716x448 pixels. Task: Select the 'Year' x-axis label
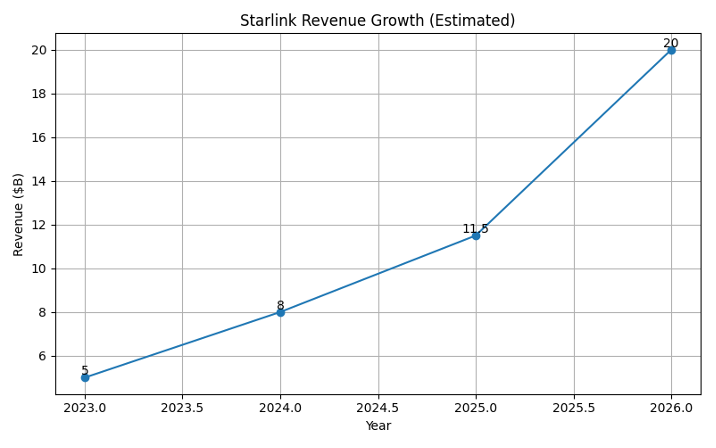(x=378, y=426)
